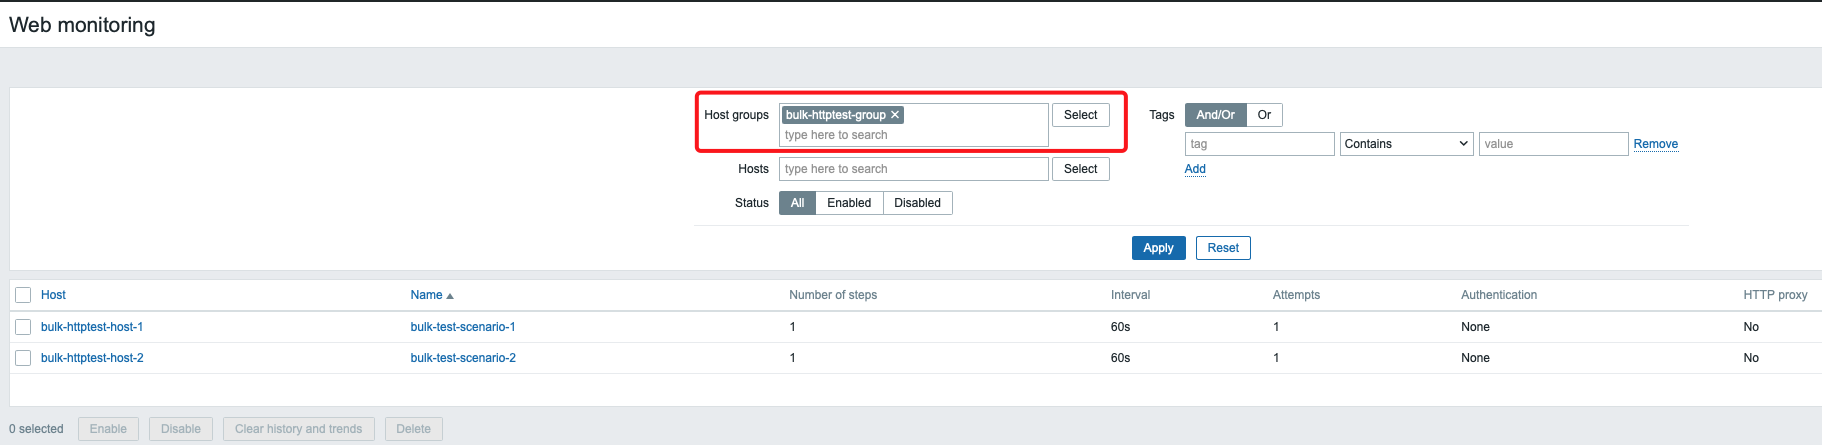Set status filter to All
Screen dimensions: 1822x445
tap(797, 203)
